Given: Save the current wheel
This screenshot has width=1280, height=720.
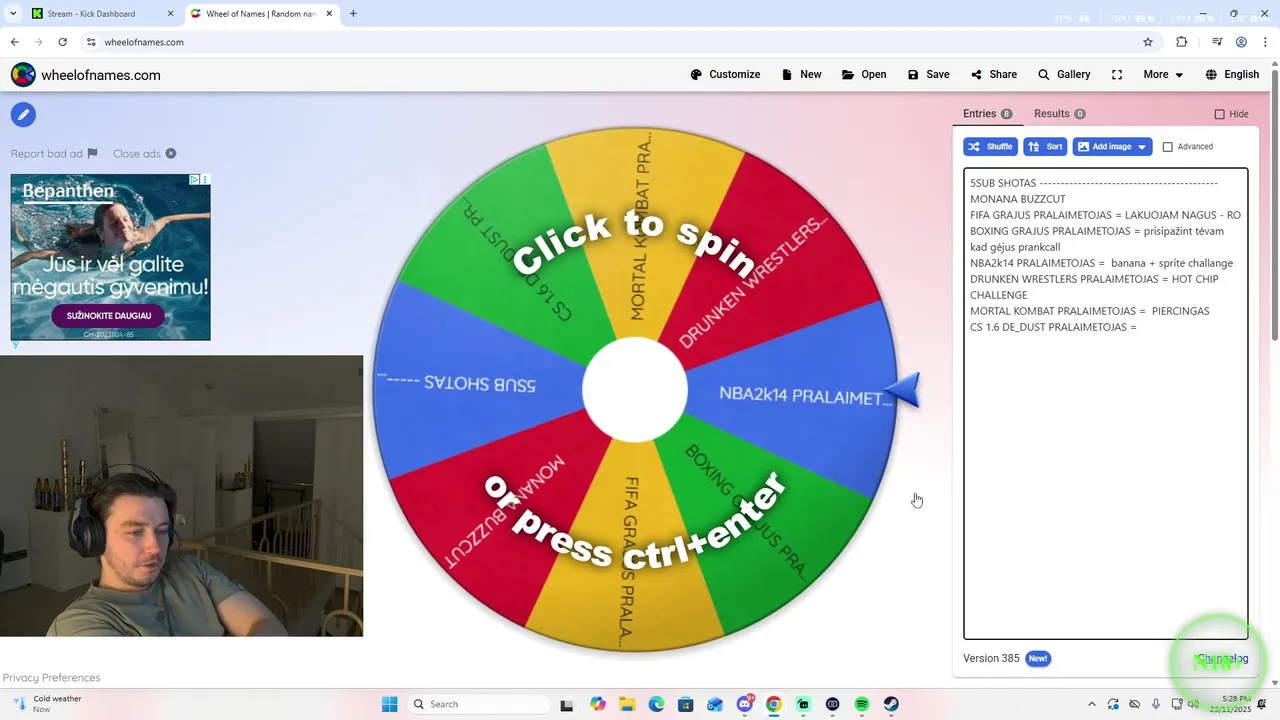Looking at the screenshot, I should [928, 74].
